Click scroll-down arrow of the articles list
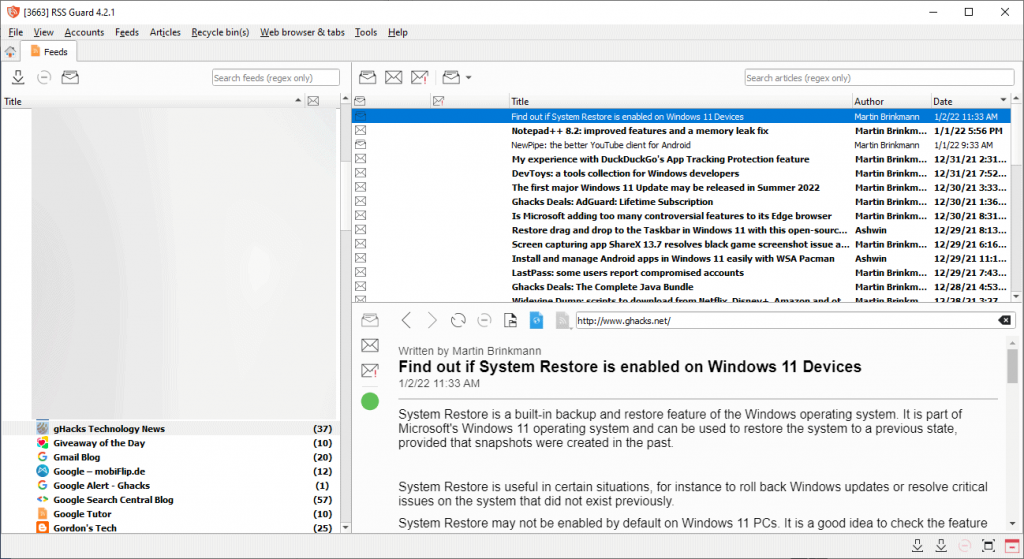This screenshot has width=1024, height=559. coord(1016,296)
